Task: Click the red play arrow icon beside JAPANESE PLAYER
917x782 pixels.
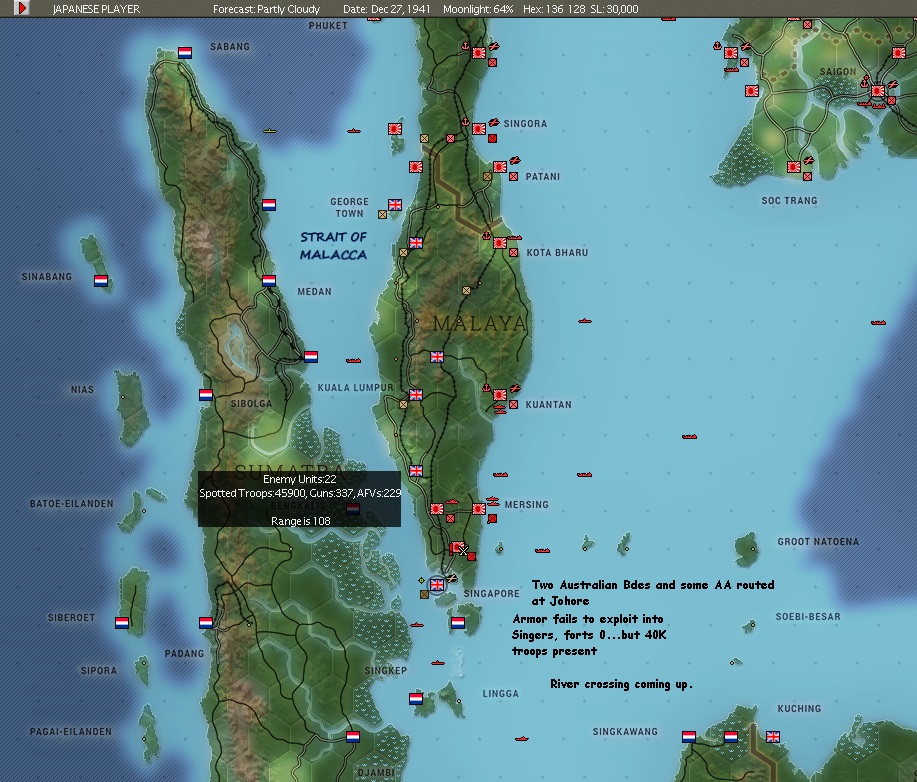Action: pyautogui.click(x=22, y=8)
